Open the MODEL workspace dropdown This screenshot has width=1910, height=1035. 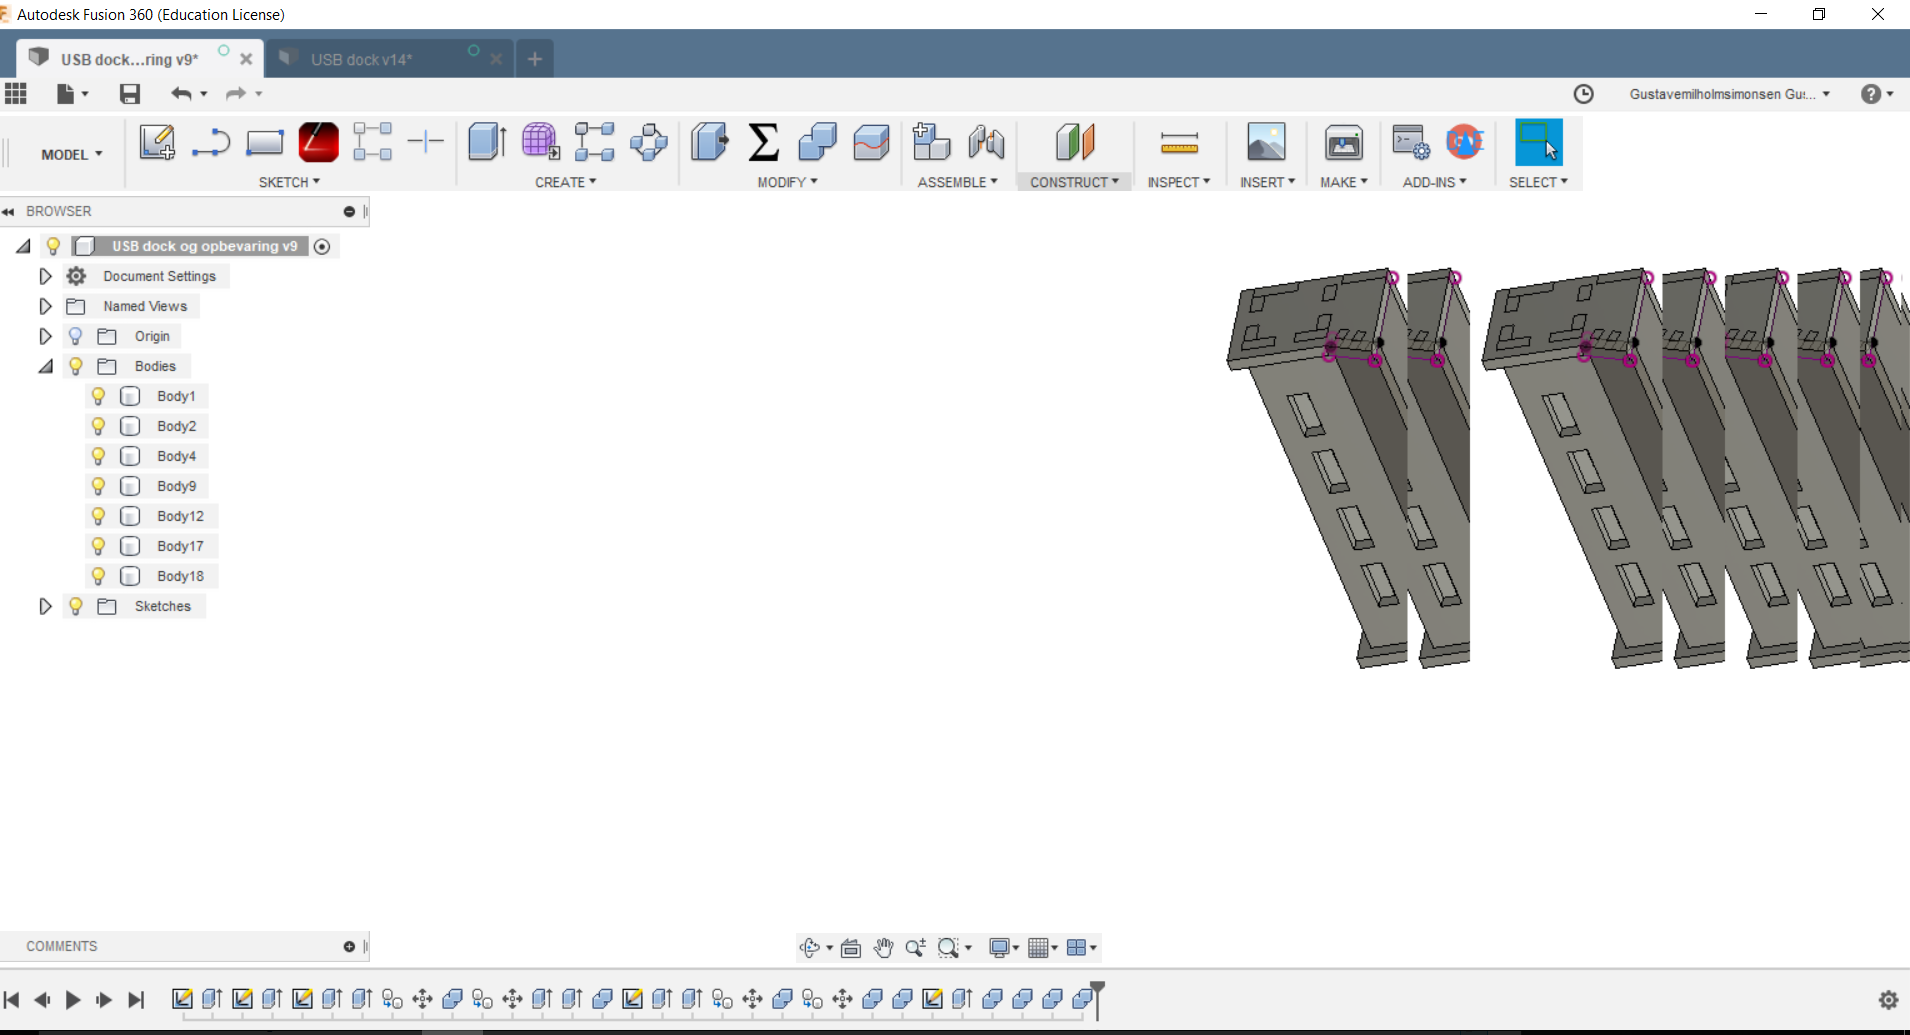click(x=71, y=154)
